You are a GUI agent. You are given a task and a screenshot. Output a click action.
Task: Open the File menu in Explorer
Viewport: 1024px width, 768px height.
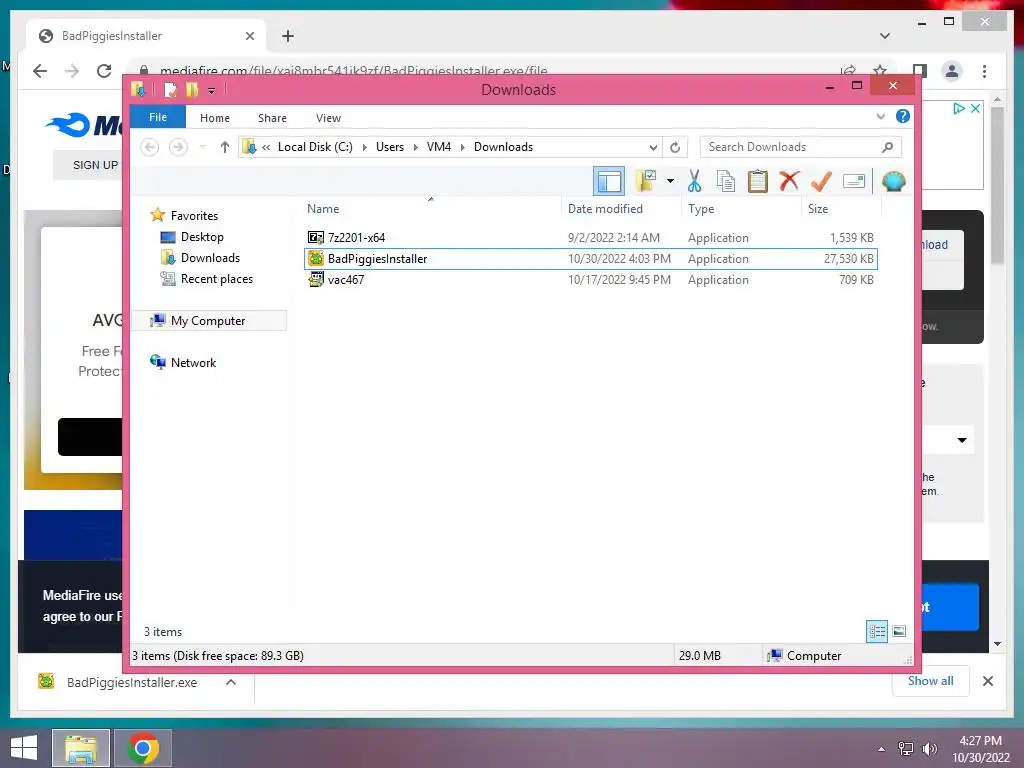[158, 117]
